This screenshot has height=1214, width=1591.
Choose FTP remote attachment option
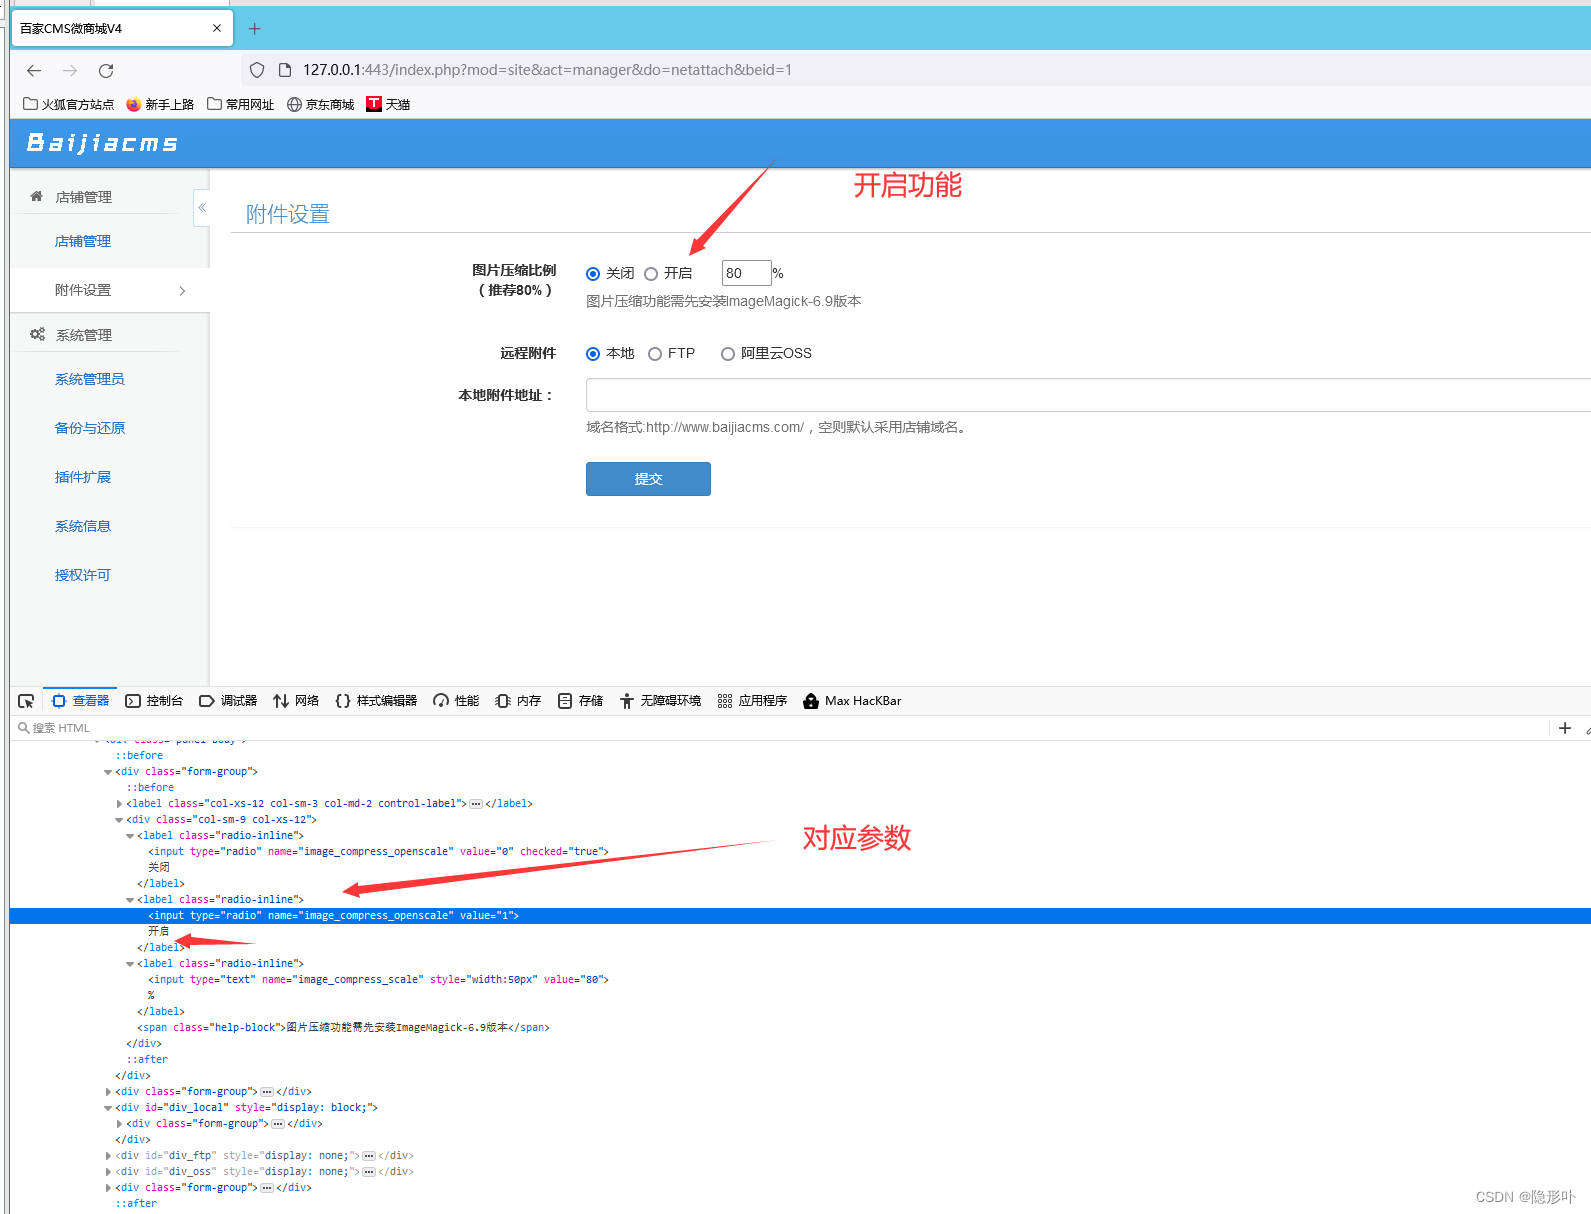pos(655,354)
